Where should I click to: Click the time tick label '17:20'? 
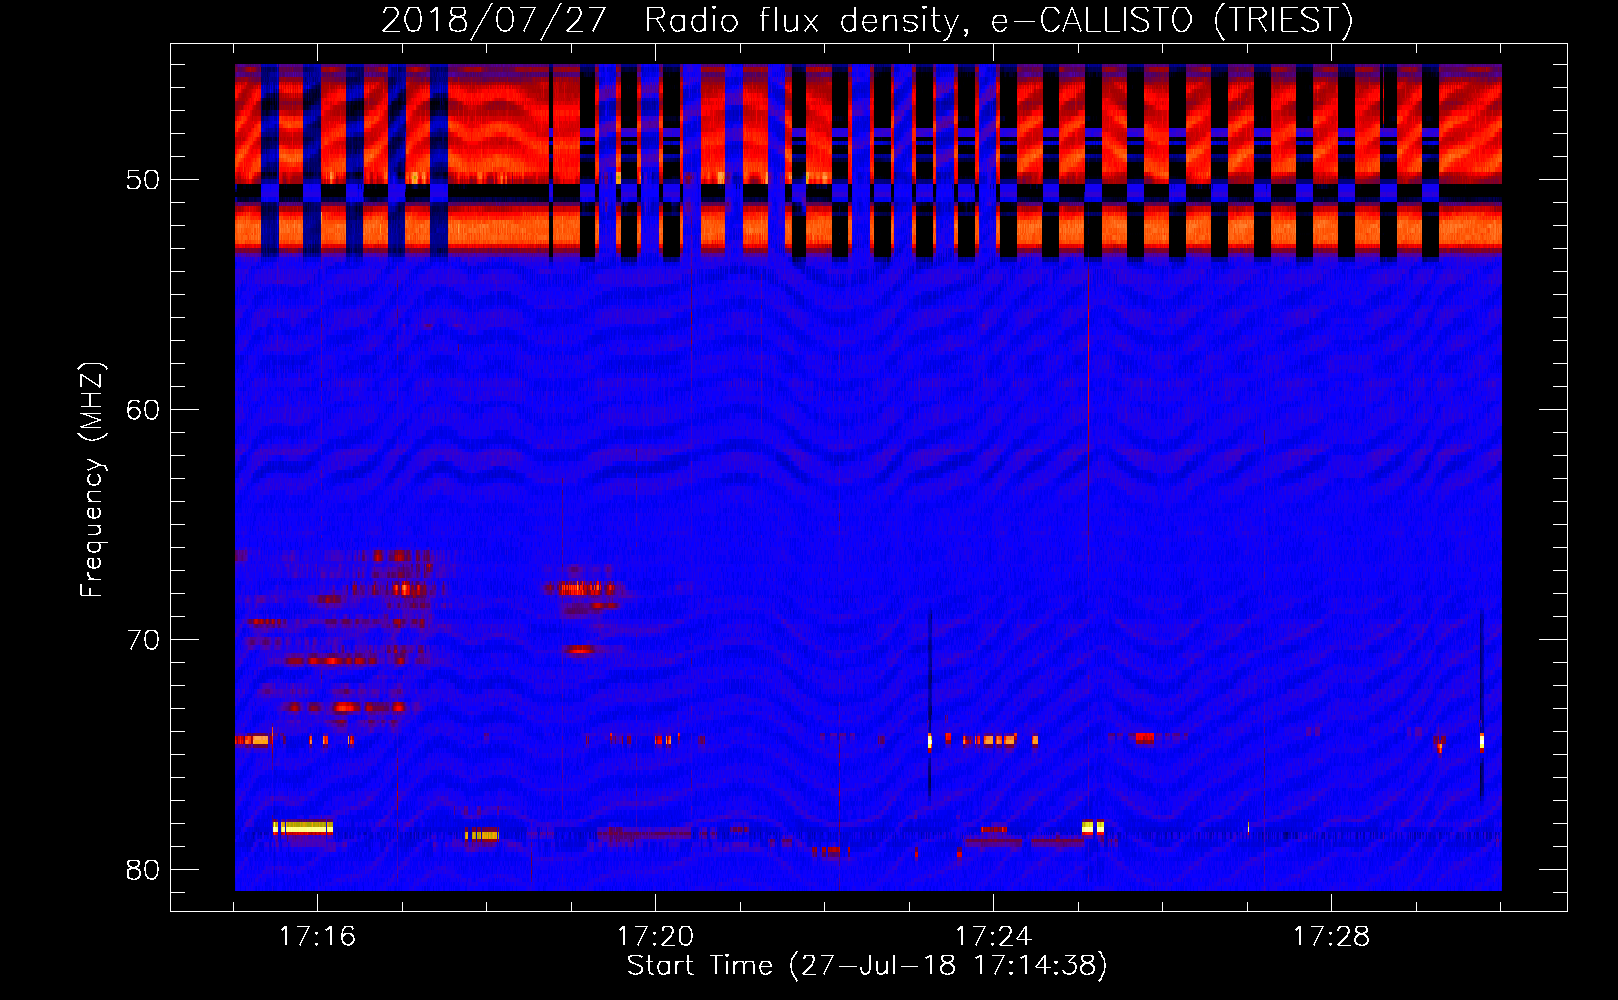click(x=655, y=936)
